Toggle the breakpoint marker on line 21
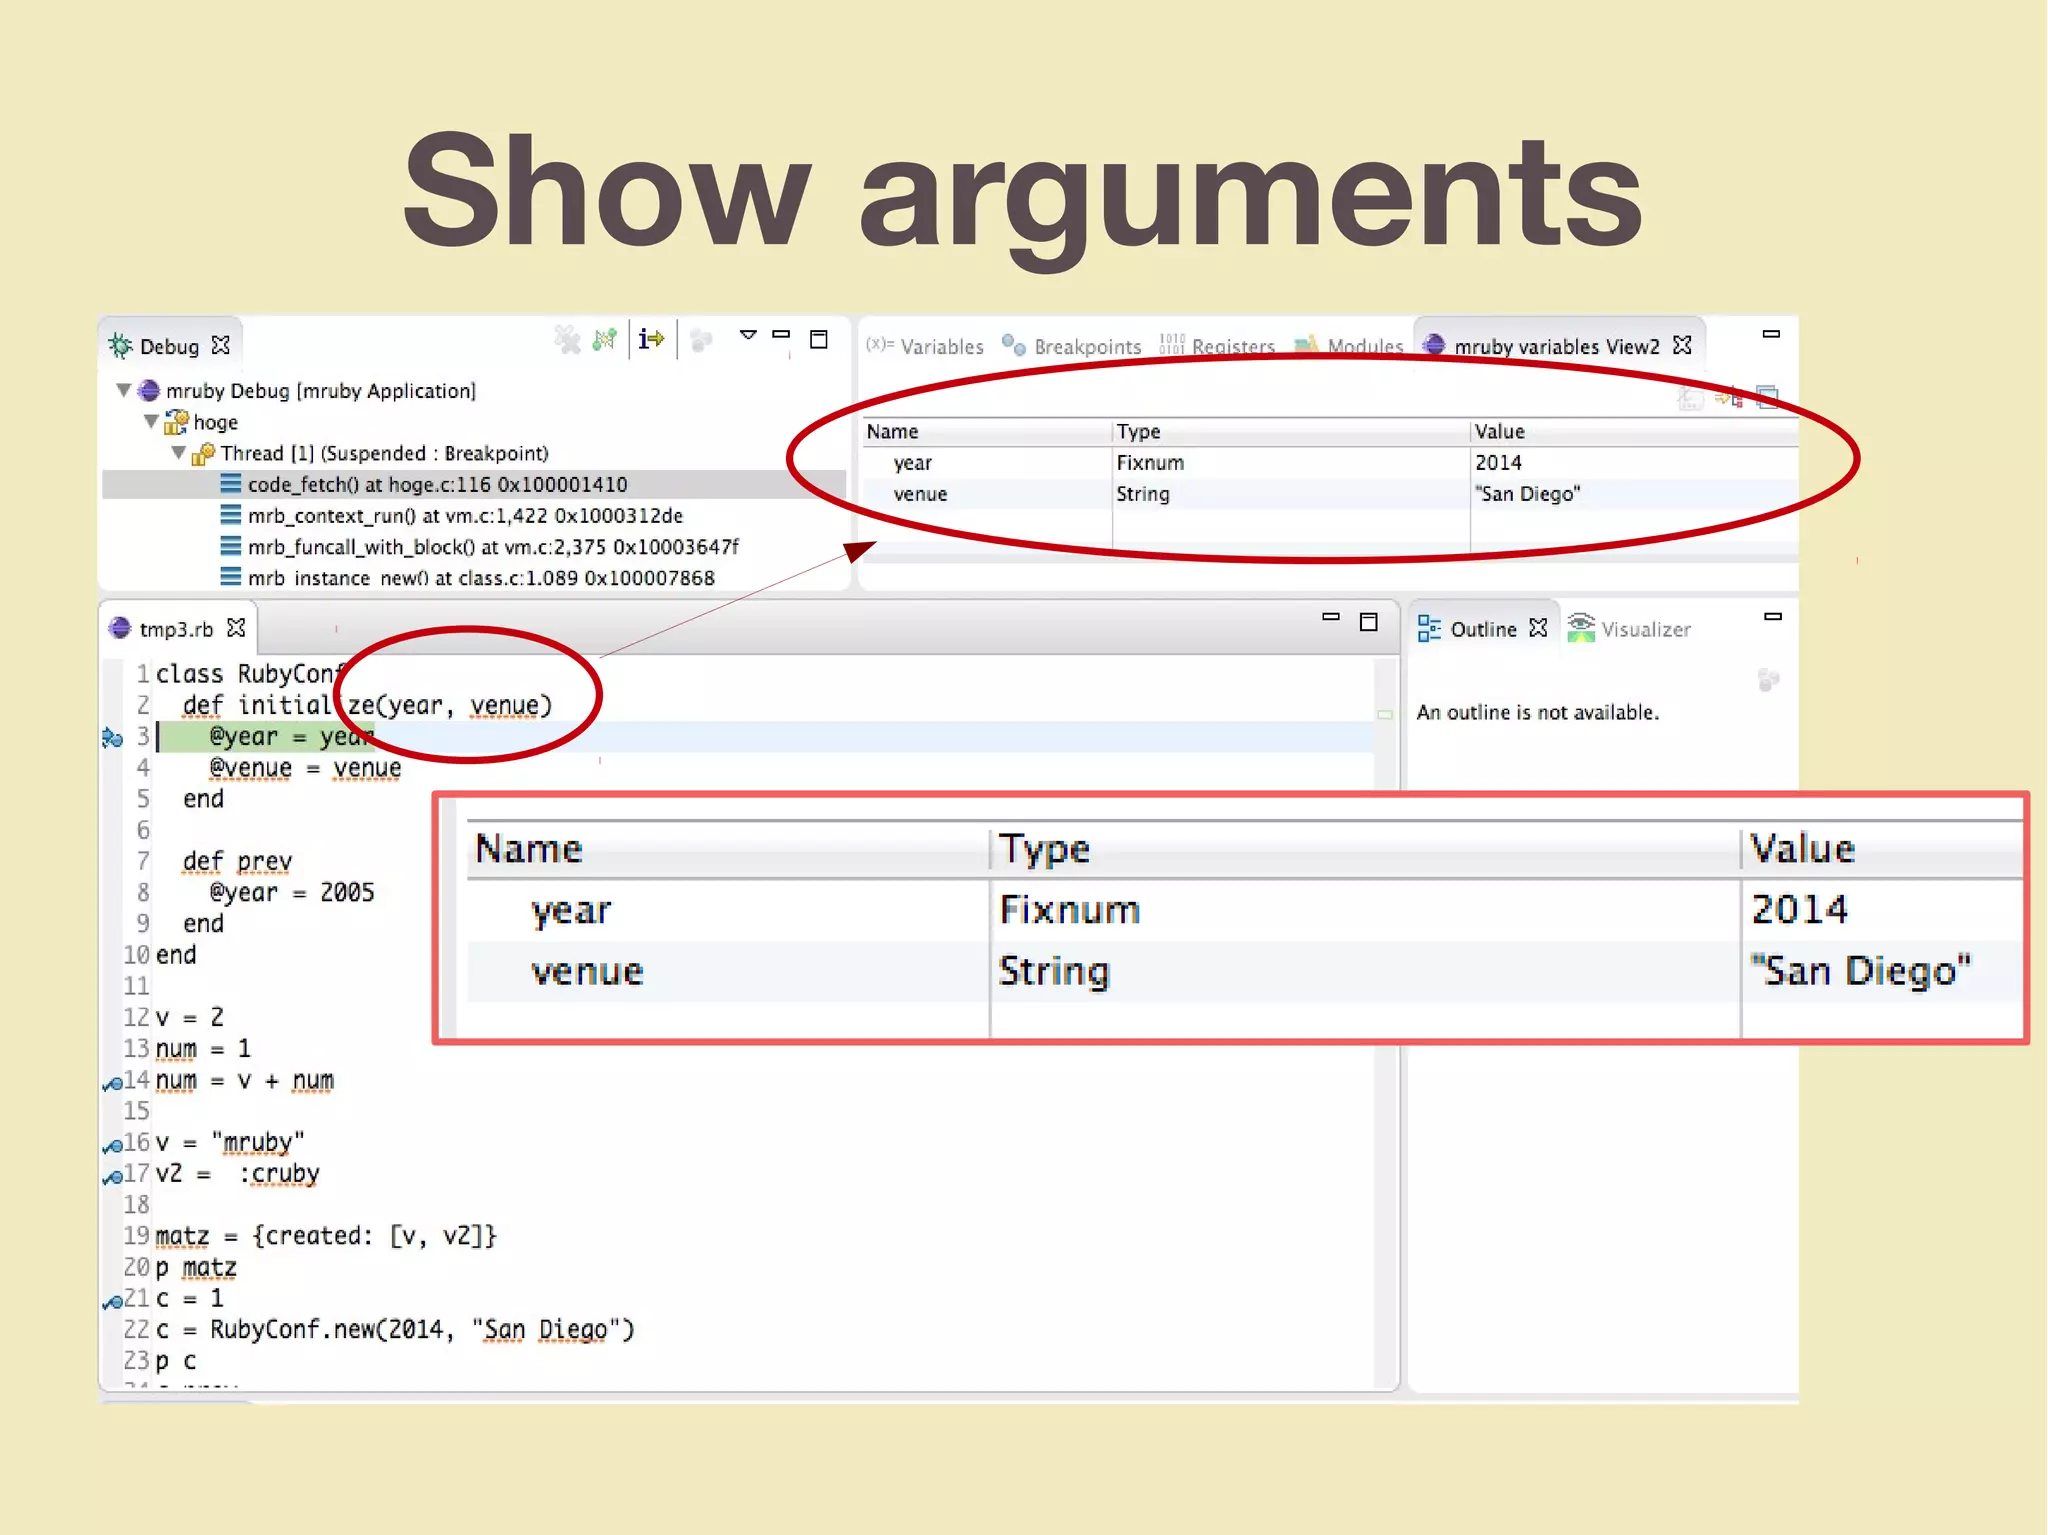 pyautogui.click(x=112, y=1301)
